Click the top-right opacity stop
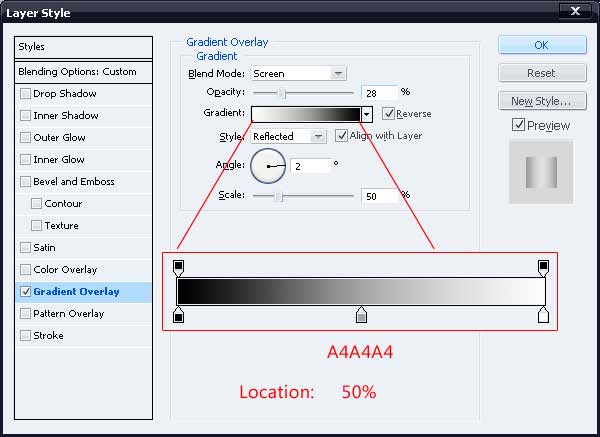This screenshot has height=437, width=600. pos(543,266)
